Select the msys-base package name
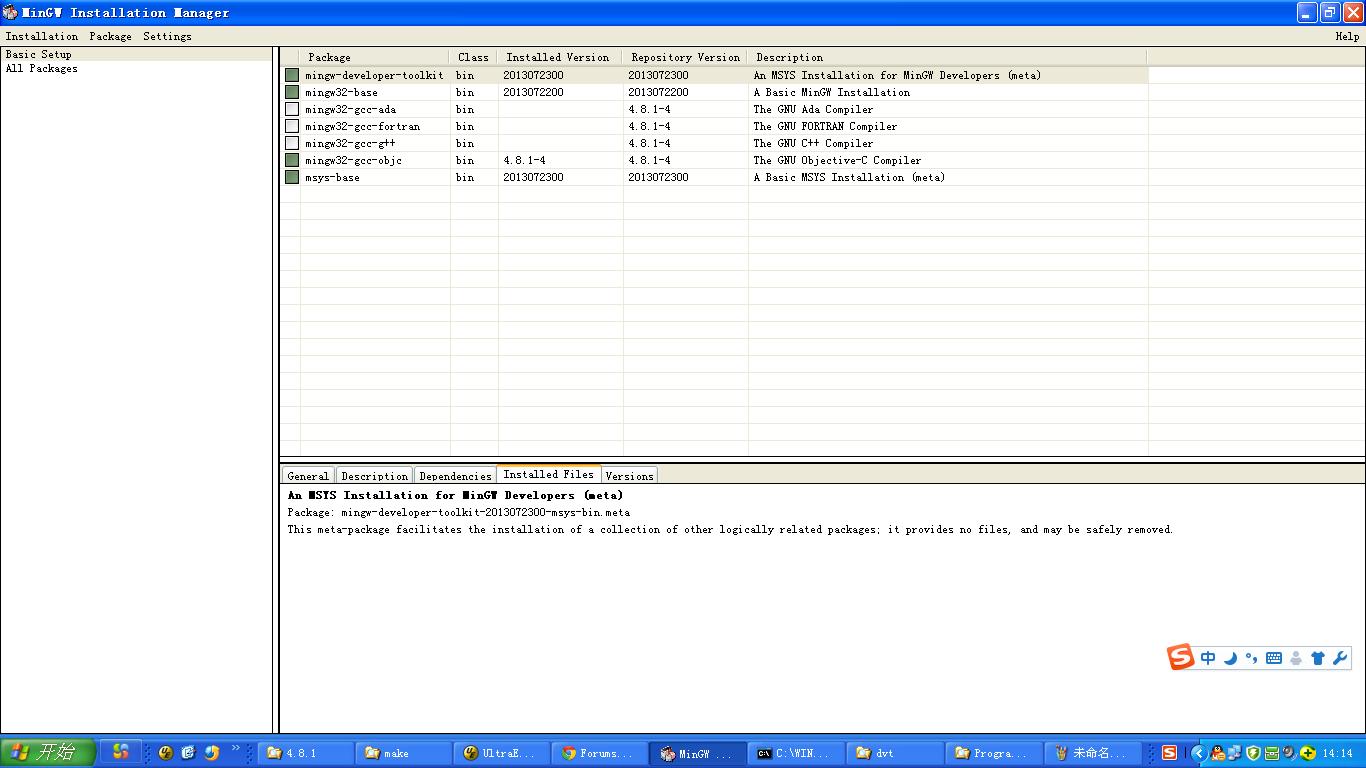The height and width of the screenshot is (768, 1366). point(332,177)
